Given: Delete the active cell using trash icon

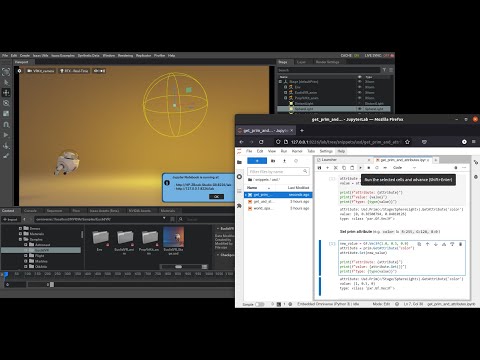Looking at the screenshot, I should [460, 244].
